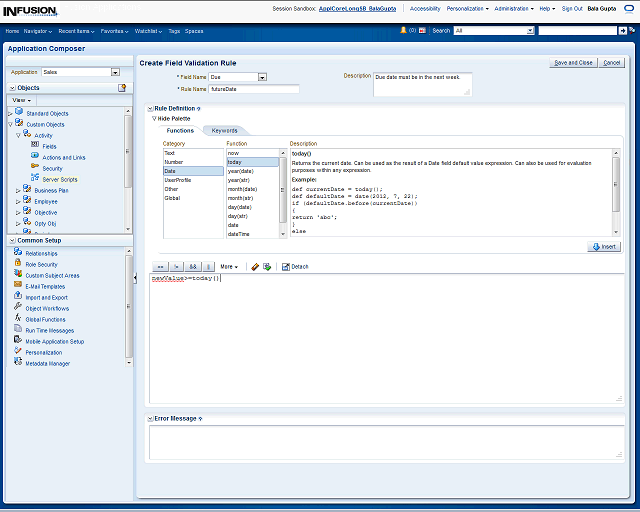
Task: Open the Field Name dropdown
Action: point(262,77)
